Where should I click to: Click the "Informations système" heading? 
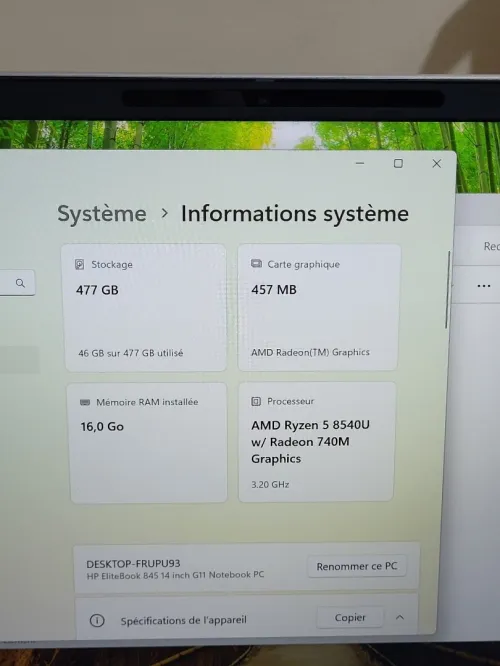pos(295,213)
